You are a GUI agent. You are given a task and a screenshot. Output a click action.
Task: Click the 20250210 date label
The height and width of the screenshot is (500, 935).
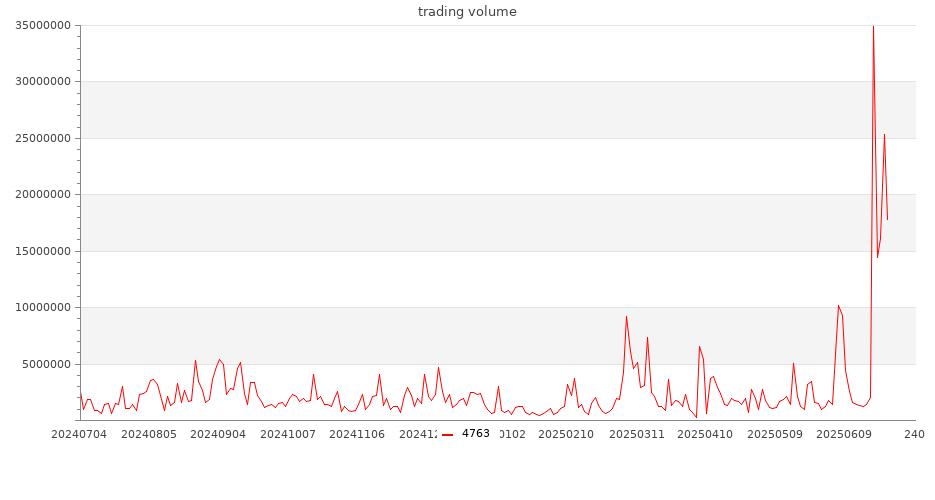(x=566, y=434)
